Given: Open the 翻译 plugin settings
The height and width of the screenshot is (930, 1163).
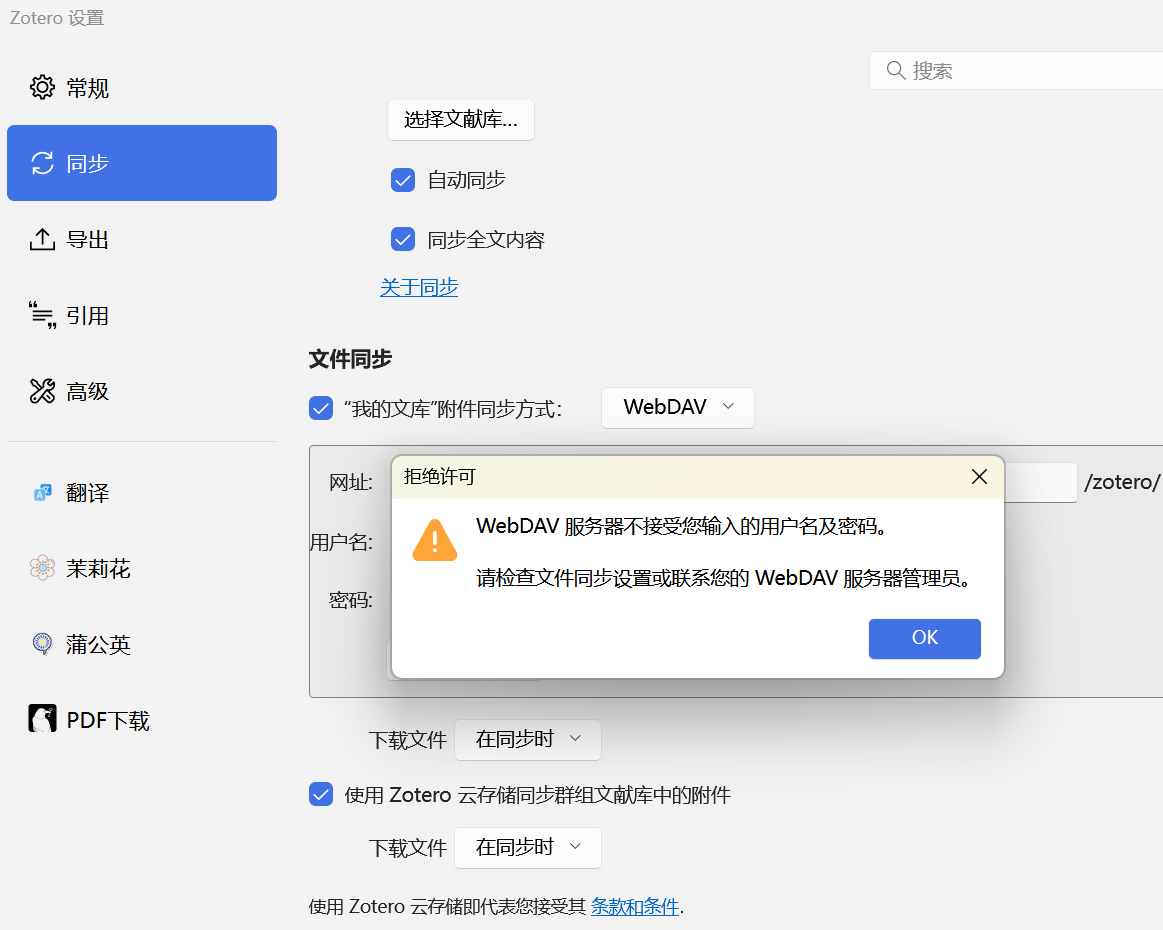Looking at the screenshot, I should pos(142,492).
